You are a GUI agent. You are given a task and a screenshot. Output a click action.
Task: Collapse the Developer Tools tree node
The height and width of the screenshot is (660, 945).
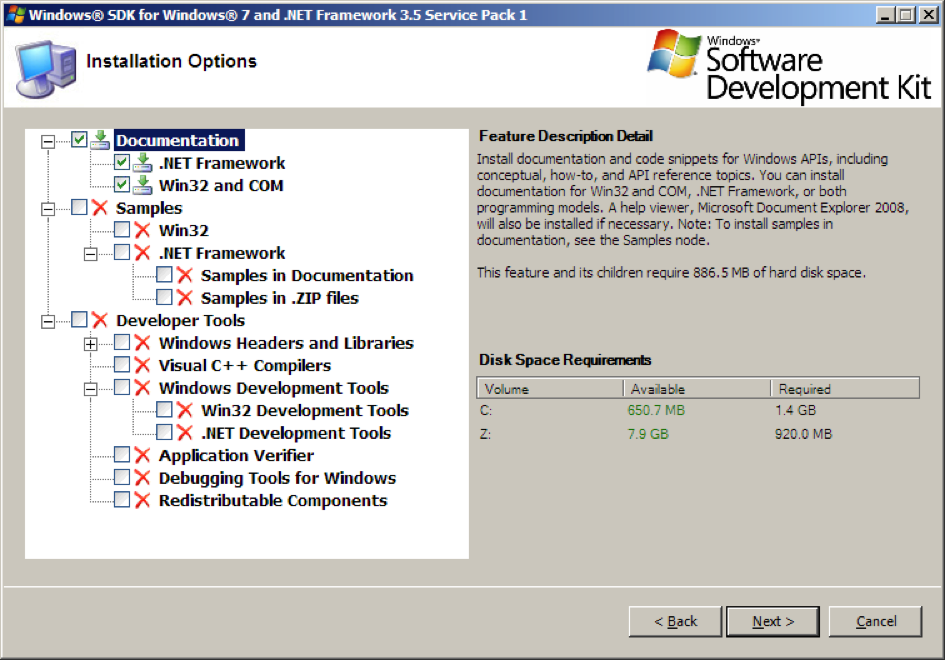pos(48,322)
